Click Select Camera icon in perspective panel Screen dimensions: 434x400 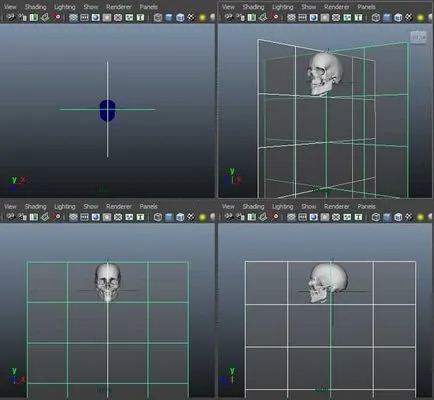[229, 17]
